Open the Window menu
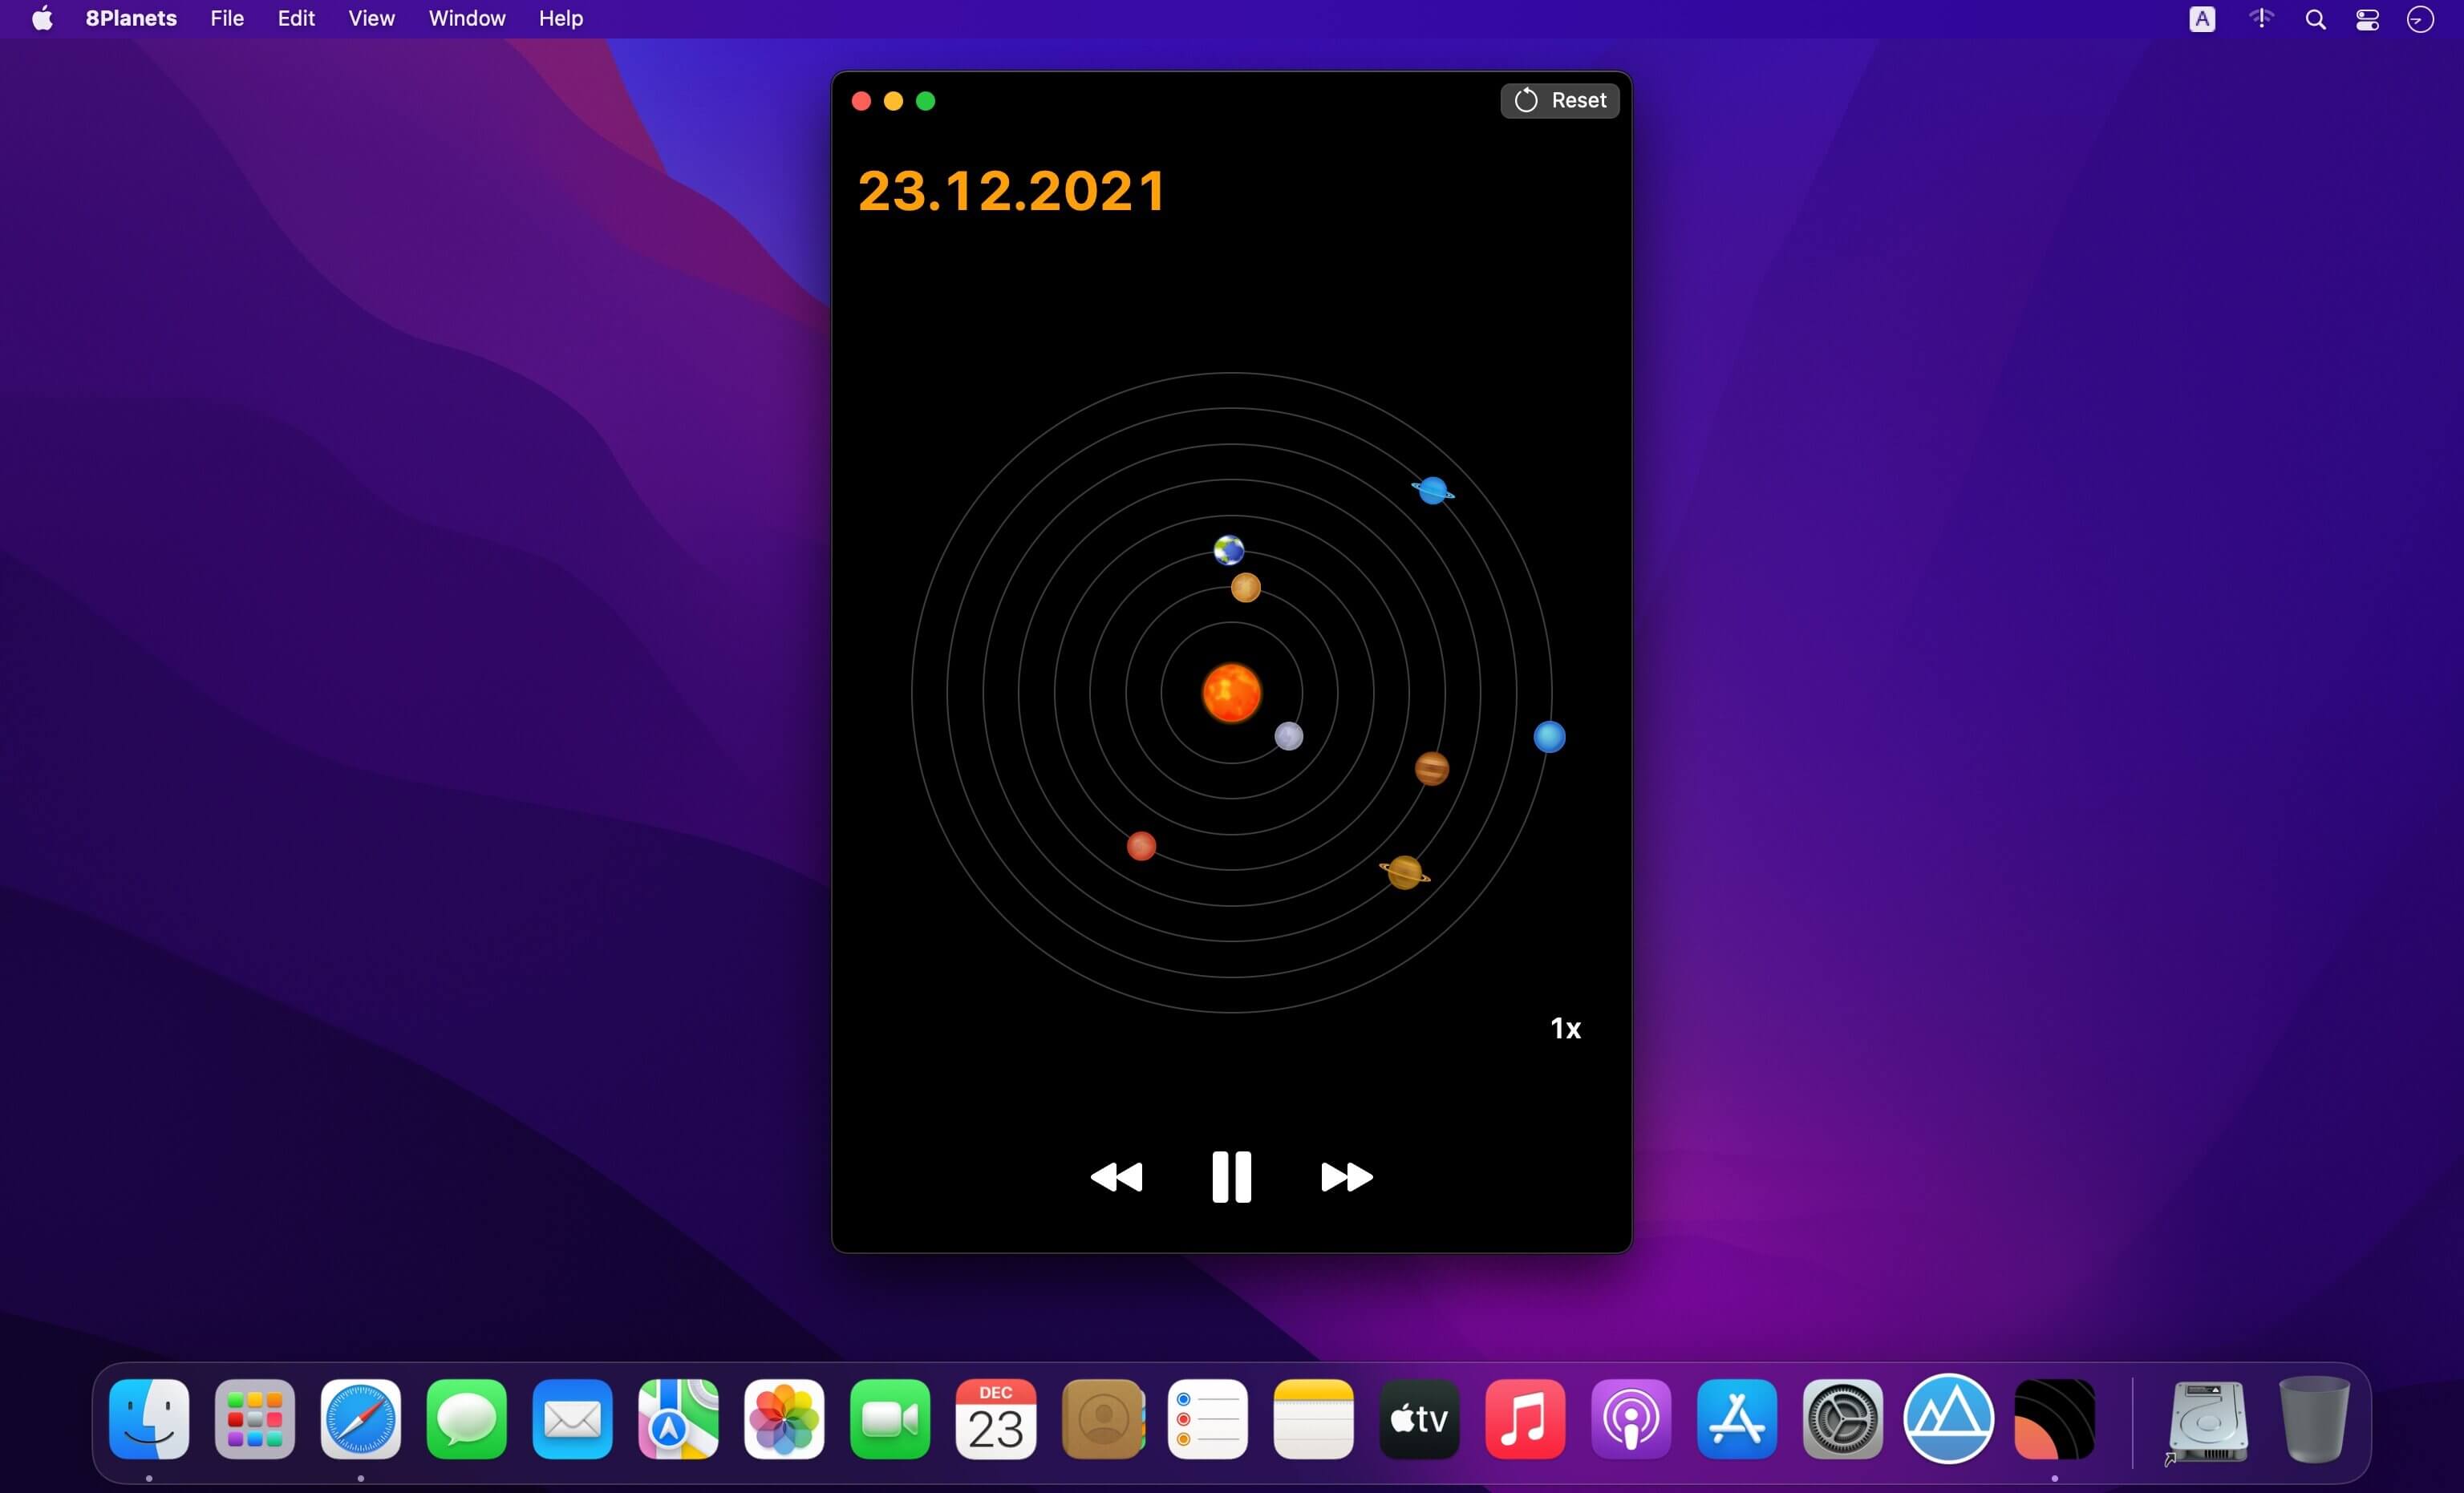This screenshot has width=2464, height=1493. (467, 18)
